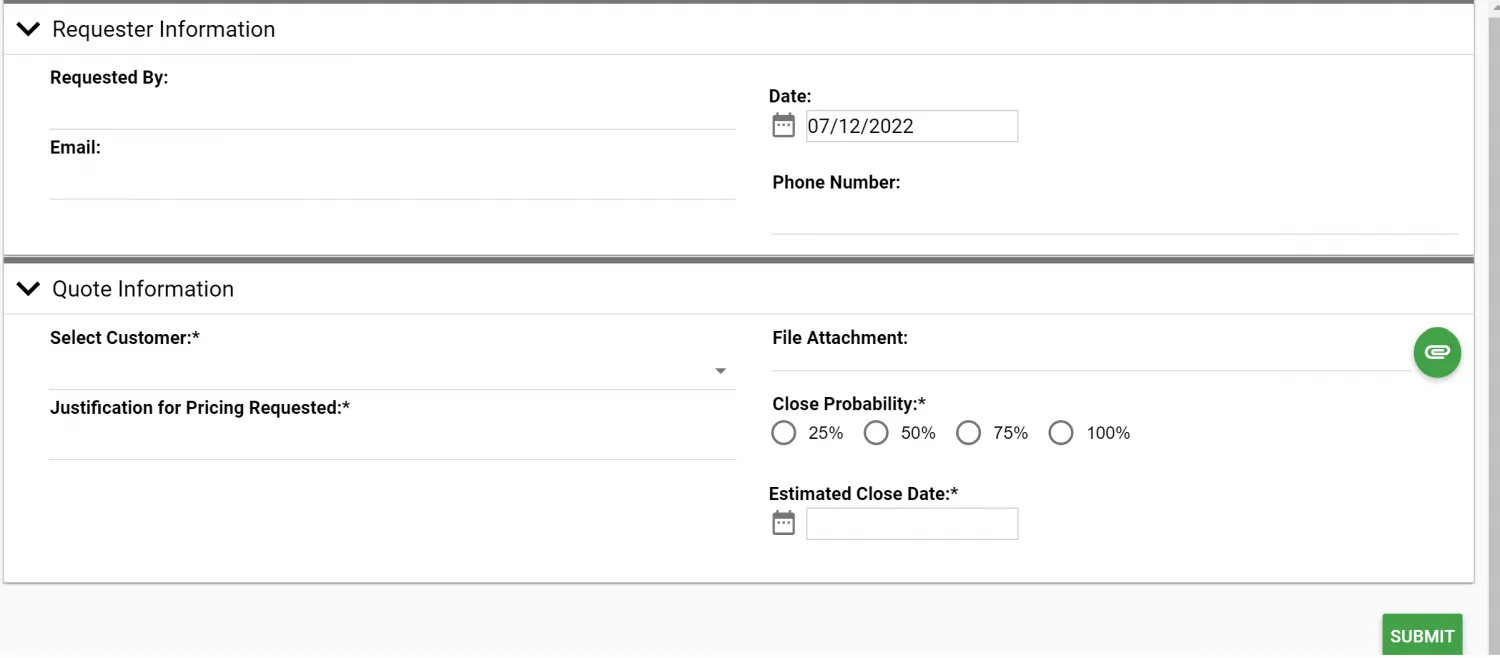Click the calendar icon beside Date field
Image resolution: width=1500 pixels, height=658 pixels.
(784, 126)
